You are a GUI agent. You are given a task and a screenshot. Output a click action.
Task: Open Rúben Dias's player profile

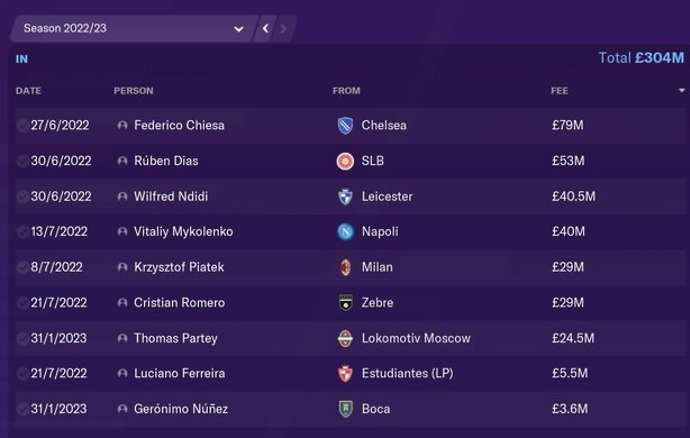[x=166, y=161]
